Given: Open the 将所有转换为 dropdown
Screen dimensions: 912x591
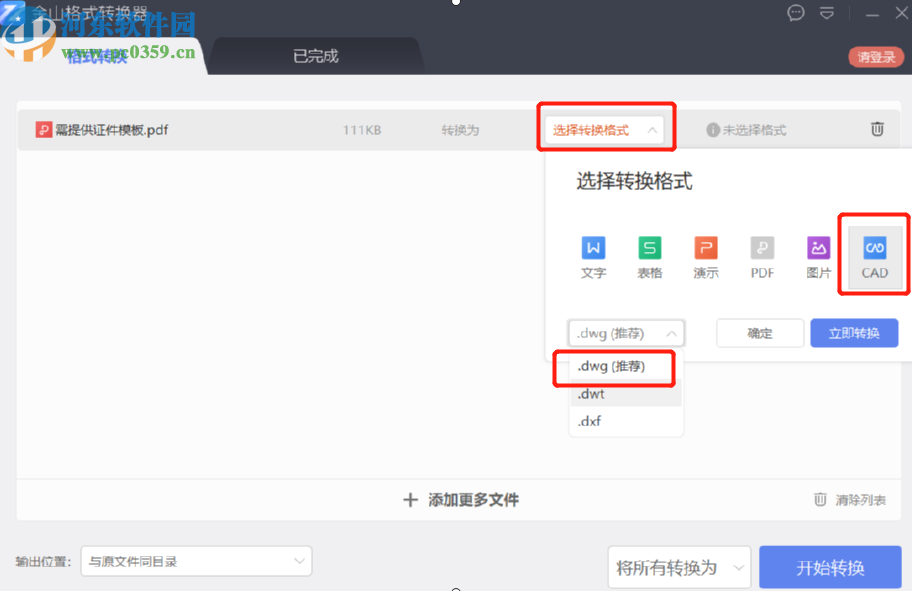Looking at the screenshot, I should click(x=679, y=567).
